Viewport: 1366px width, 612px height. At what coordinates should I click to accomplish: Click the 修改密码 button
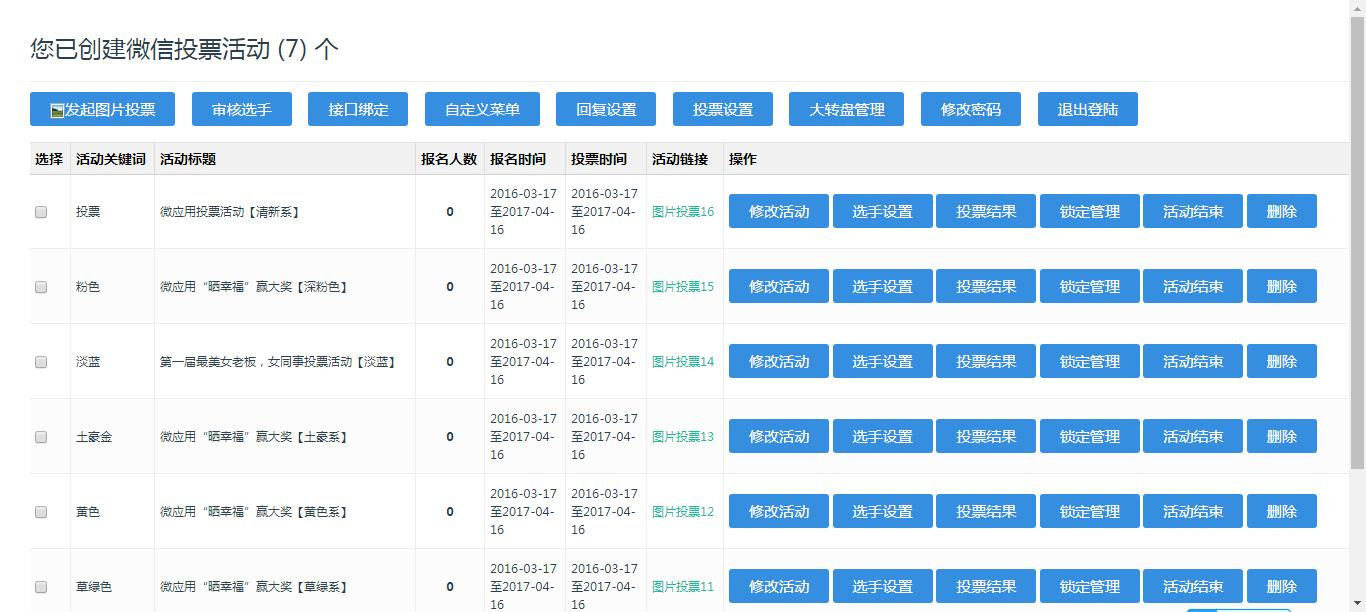[x=971, y=109]
